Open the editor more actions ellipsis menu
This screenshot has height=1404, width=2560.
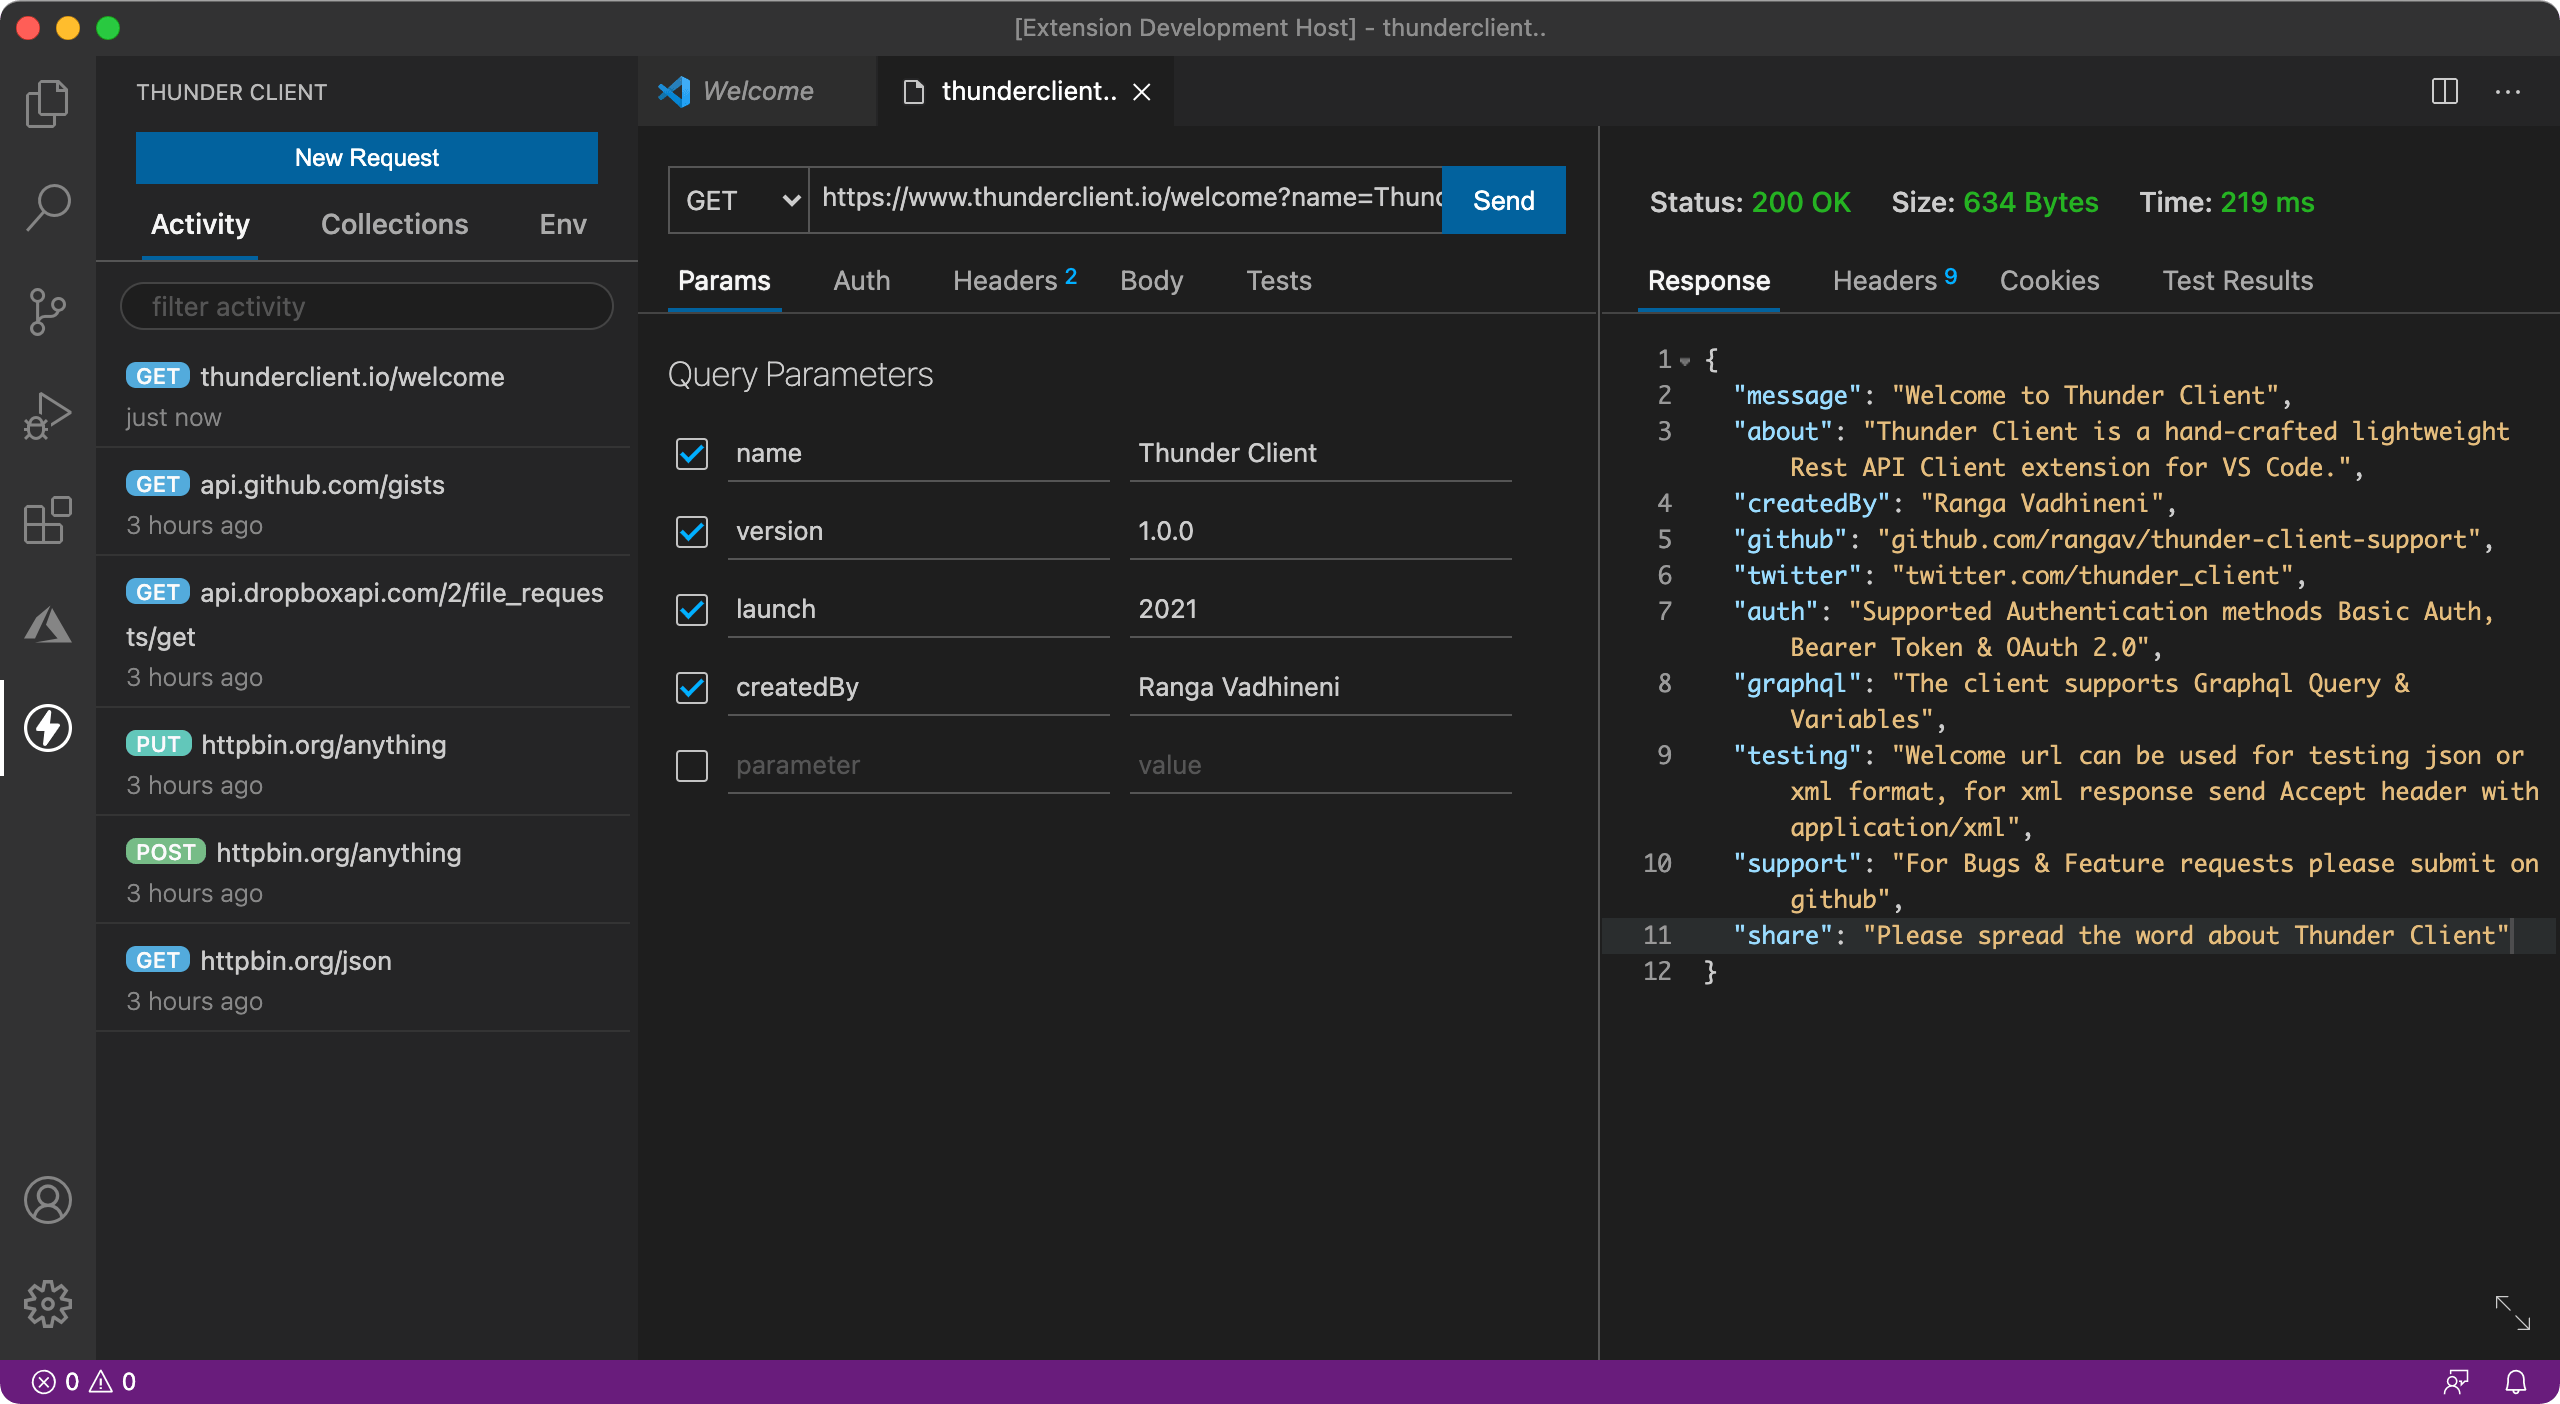2510,92
